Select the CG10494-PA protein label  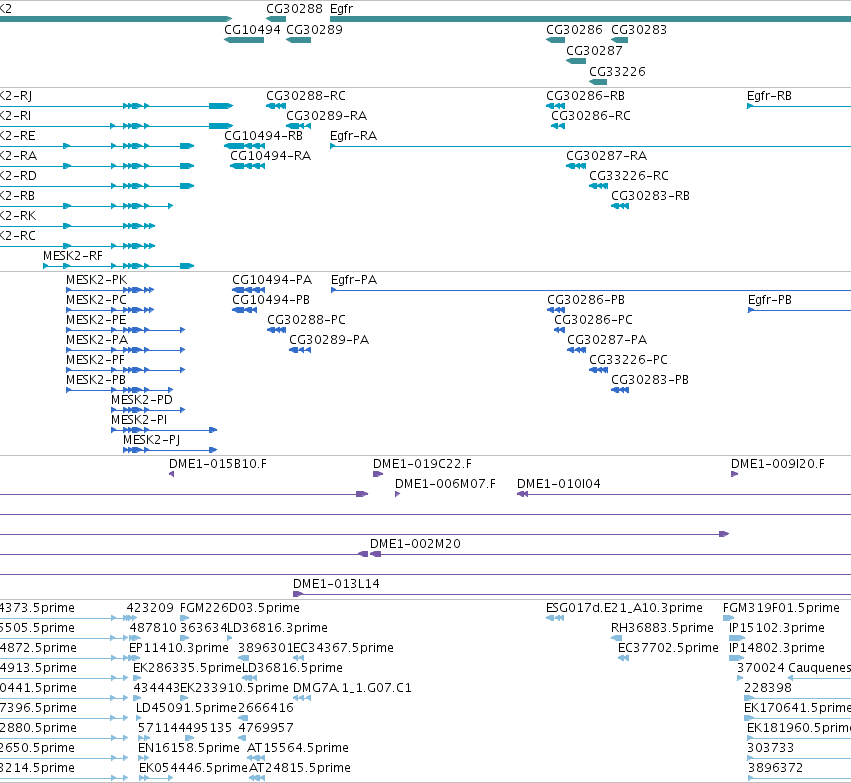pyautogui.click(x=272, y=279)
